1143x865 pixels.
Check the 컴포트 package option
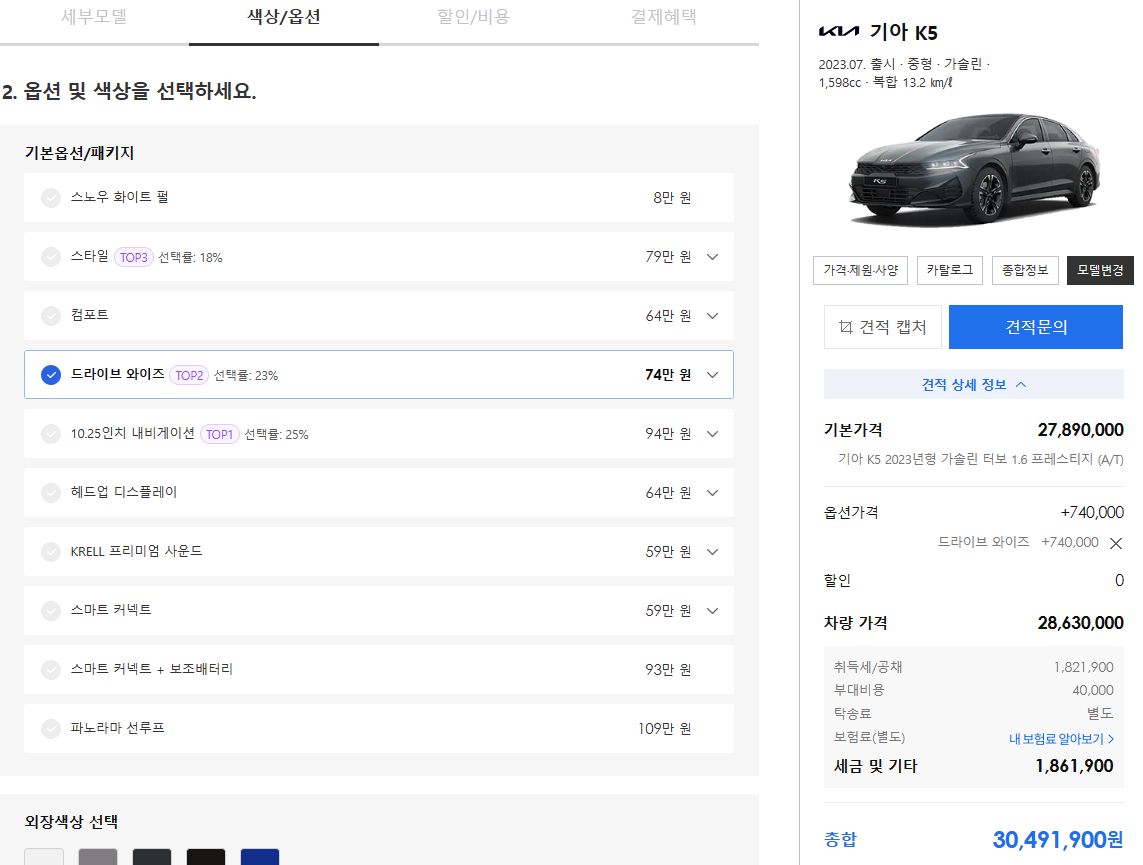tap(50, 316)
